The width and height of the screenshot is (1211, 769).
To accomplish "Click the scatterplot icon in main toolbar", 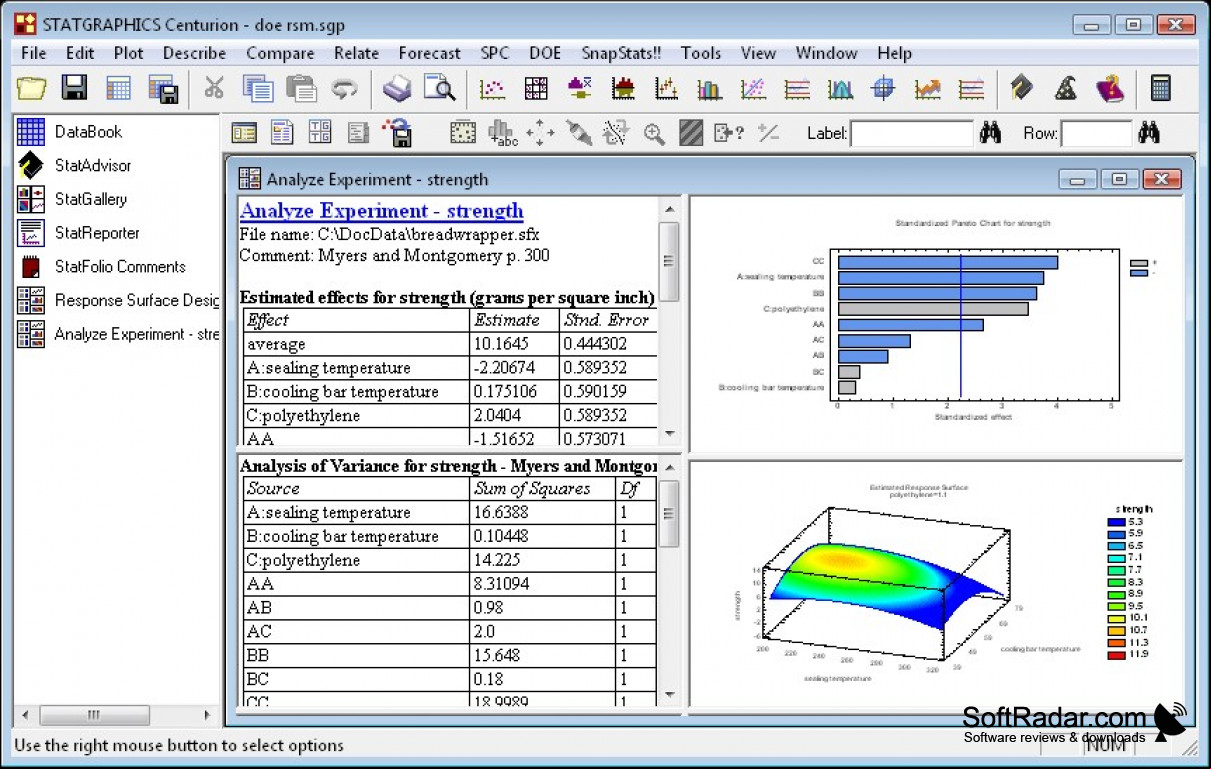I will point(492,88).
